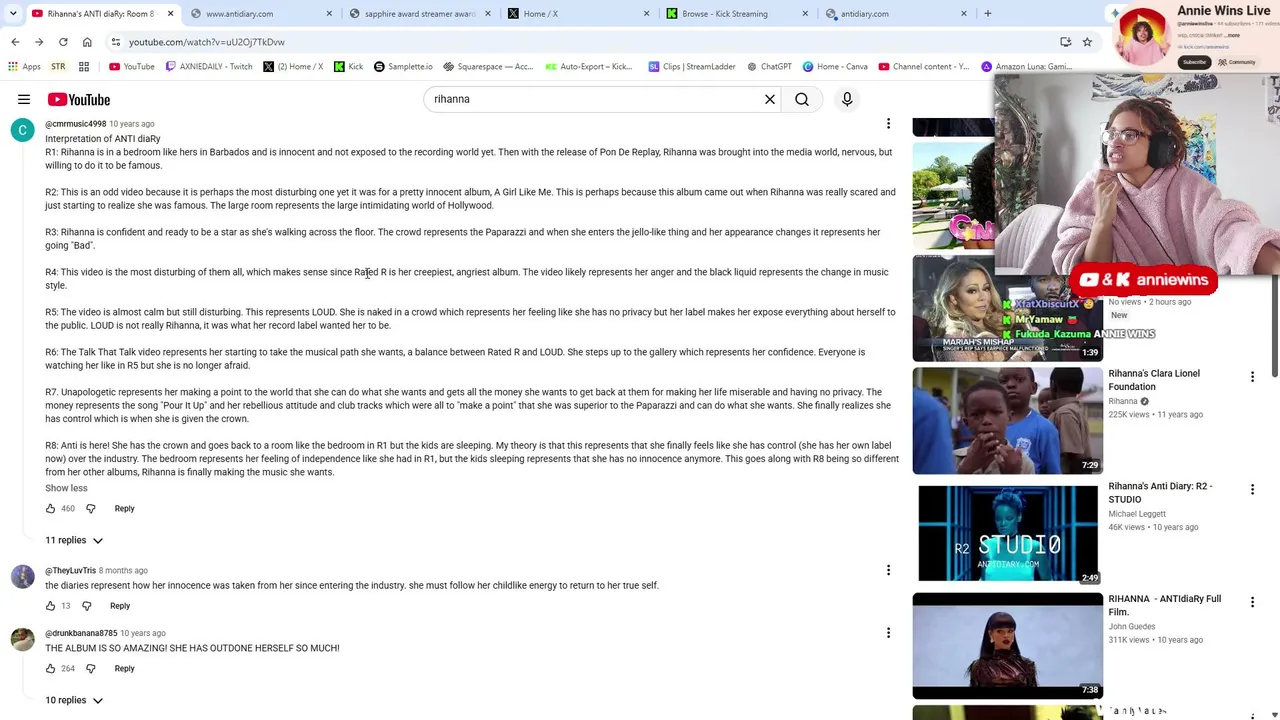Open the tab search dropdown arrow
The image size is (1280, 720).
[x=13, y=14]
